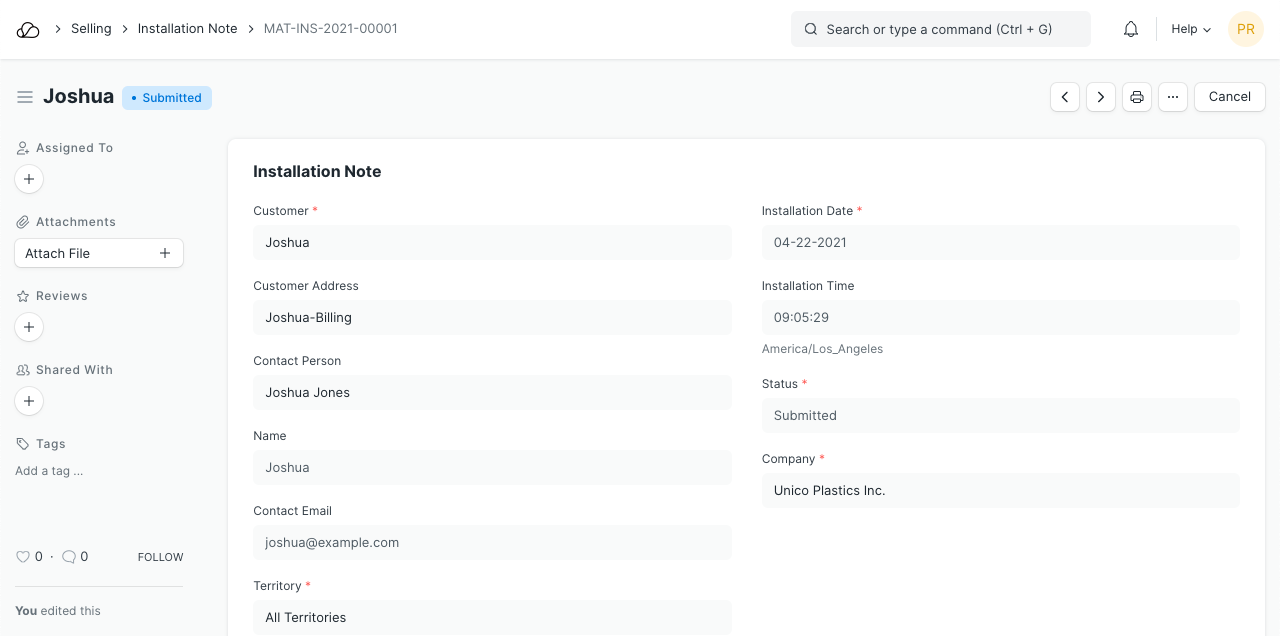This screenshot has width=1280, height=636.
Task: Open the Installation Note breadcrumb link
Action: tap(187, 29)
